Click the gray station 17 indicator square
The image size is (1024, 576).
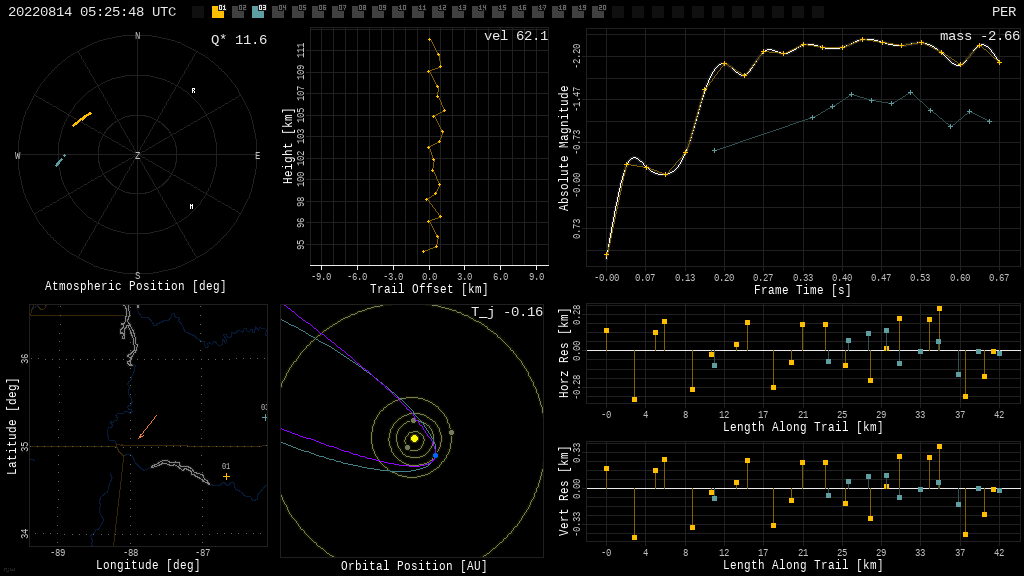(537, 12)
